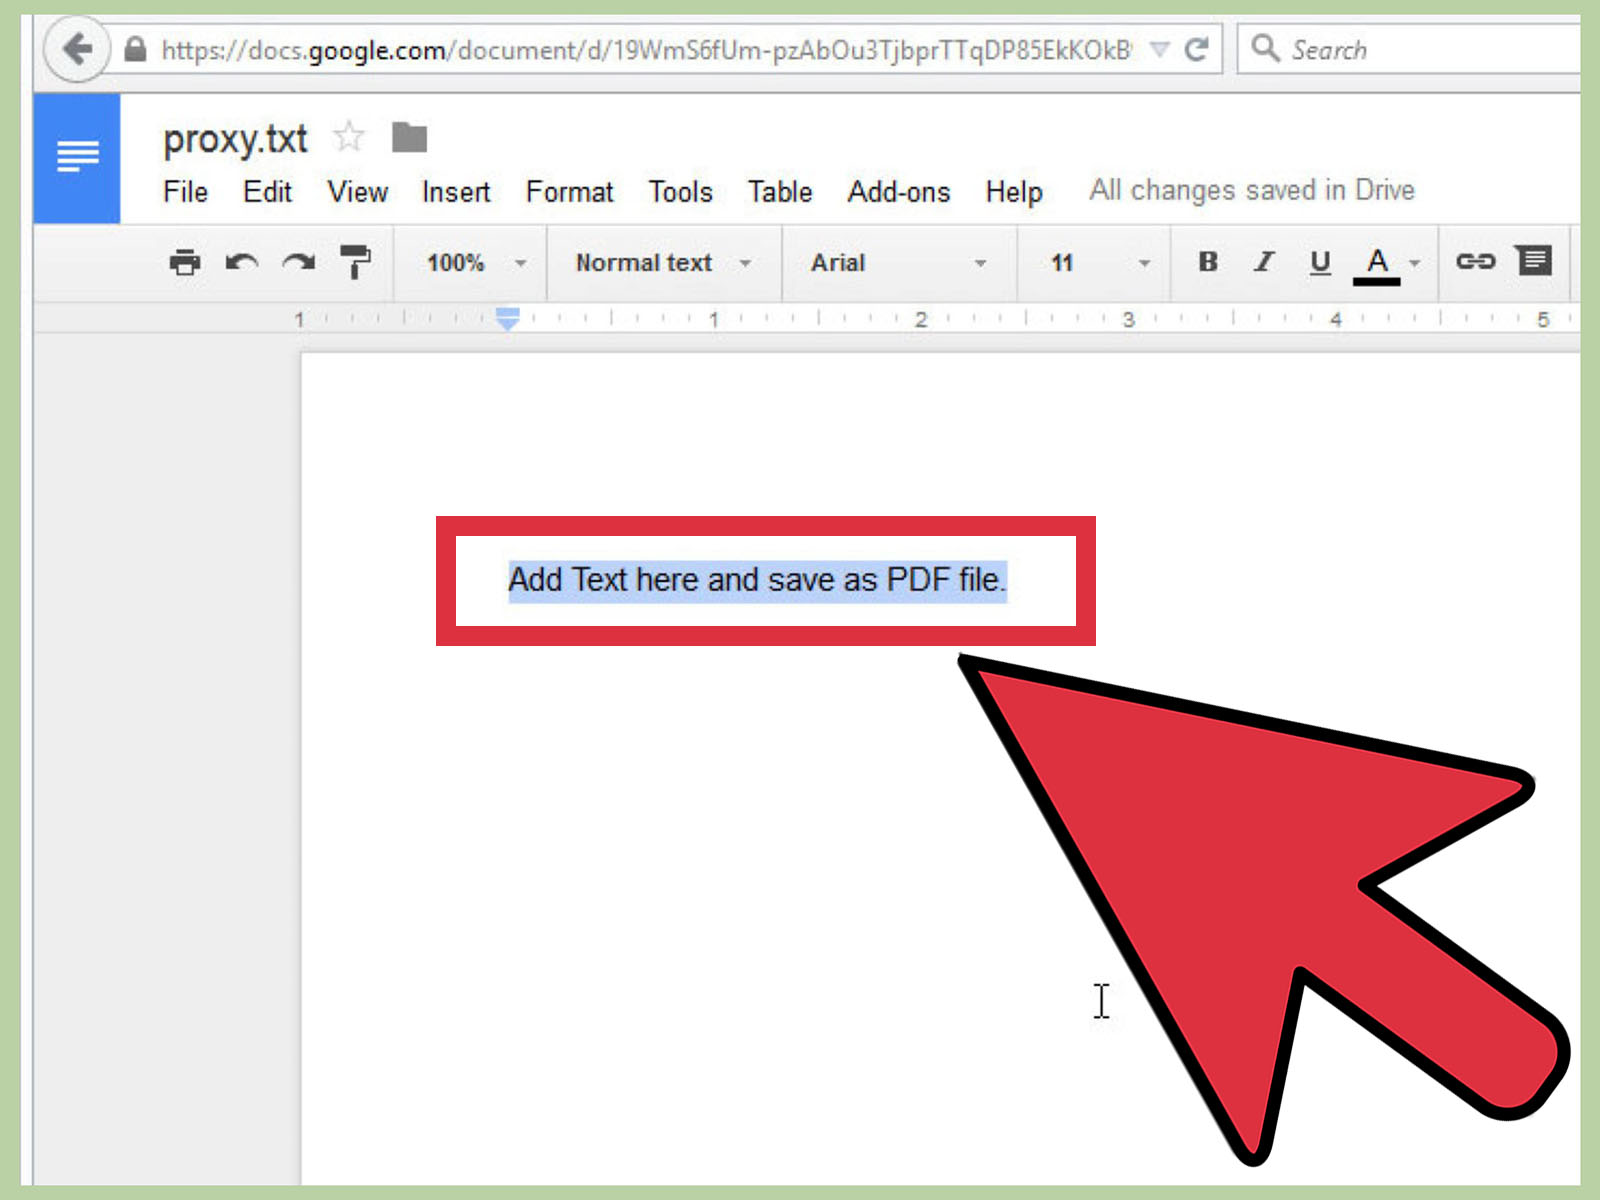Click the 'Add Text here and save as PDF file.' line
The image size is (1600, 1200).
click(757, 580)
